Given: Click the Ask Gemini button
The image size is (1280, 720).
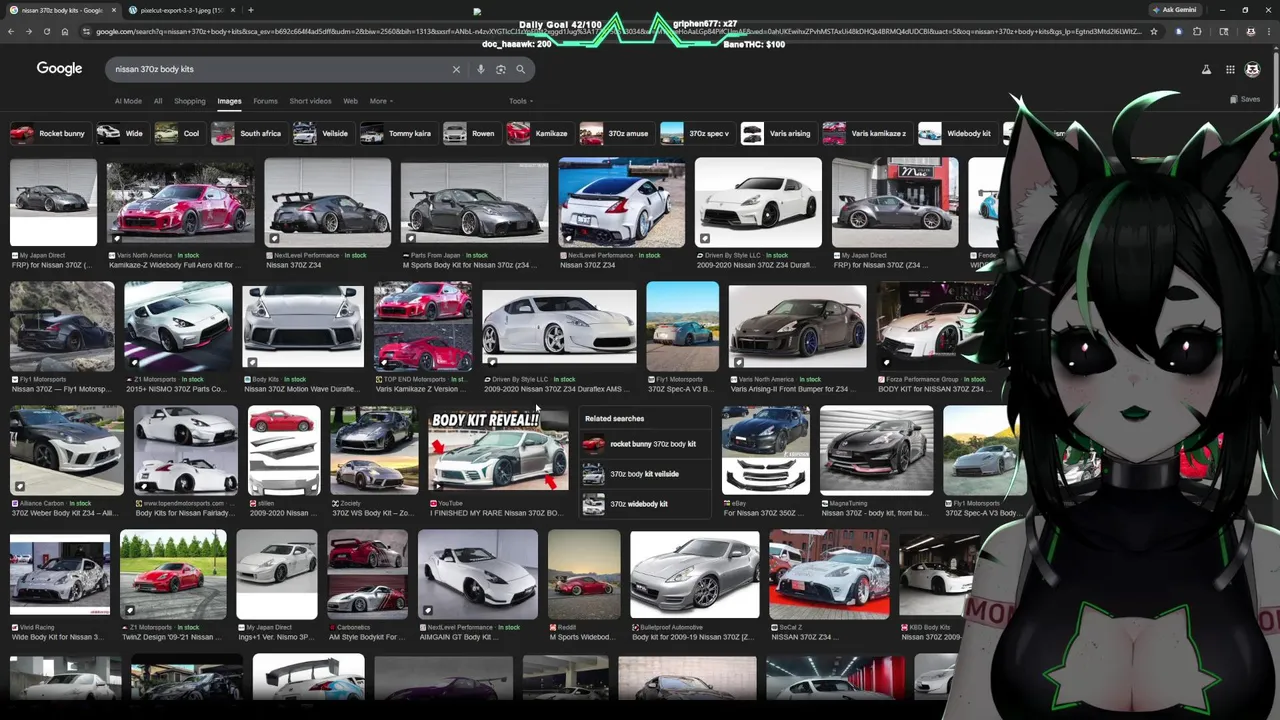Looking at the screenshot, I should tap(1175, 9).
